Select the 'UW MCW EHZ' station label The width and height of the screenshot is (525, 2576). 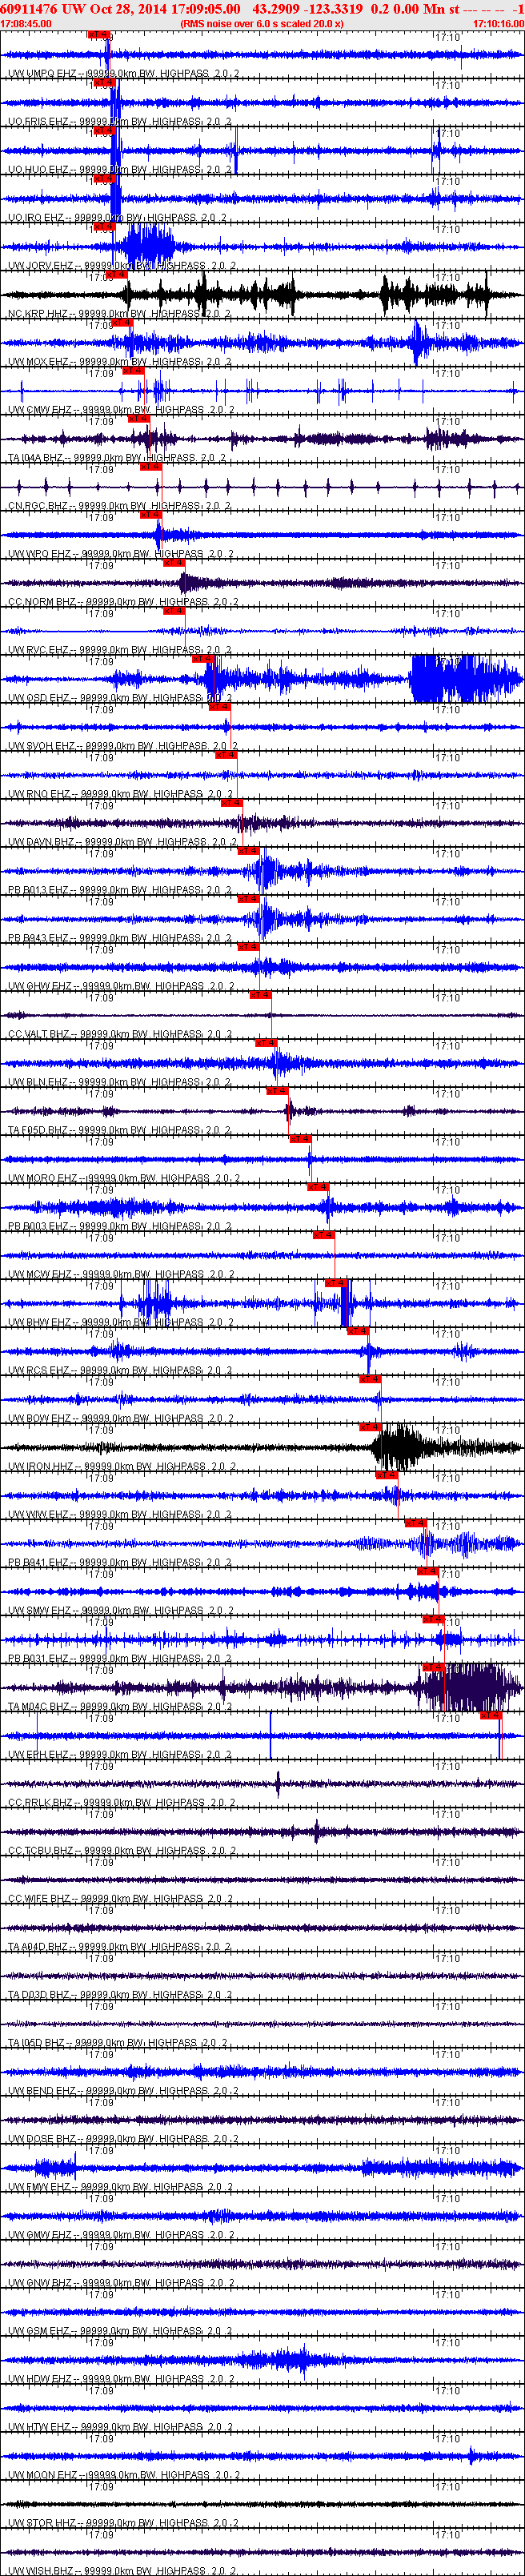pos(39,1274)
